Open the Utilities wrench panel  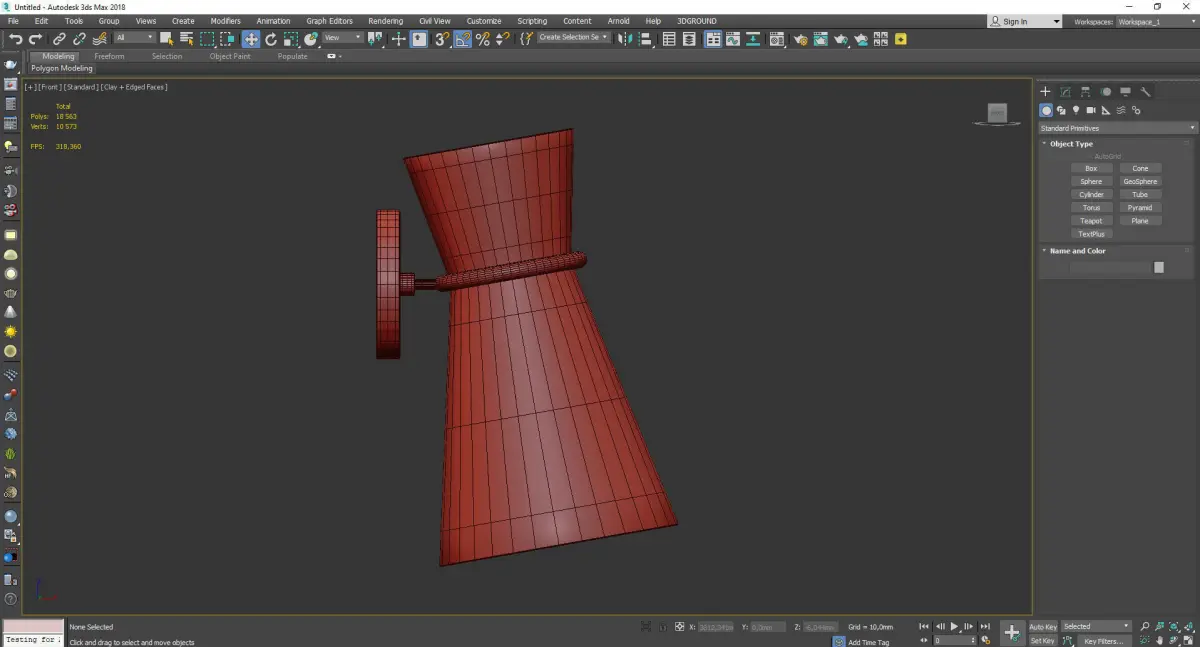pyautogui.click(x=1146, y=92)
